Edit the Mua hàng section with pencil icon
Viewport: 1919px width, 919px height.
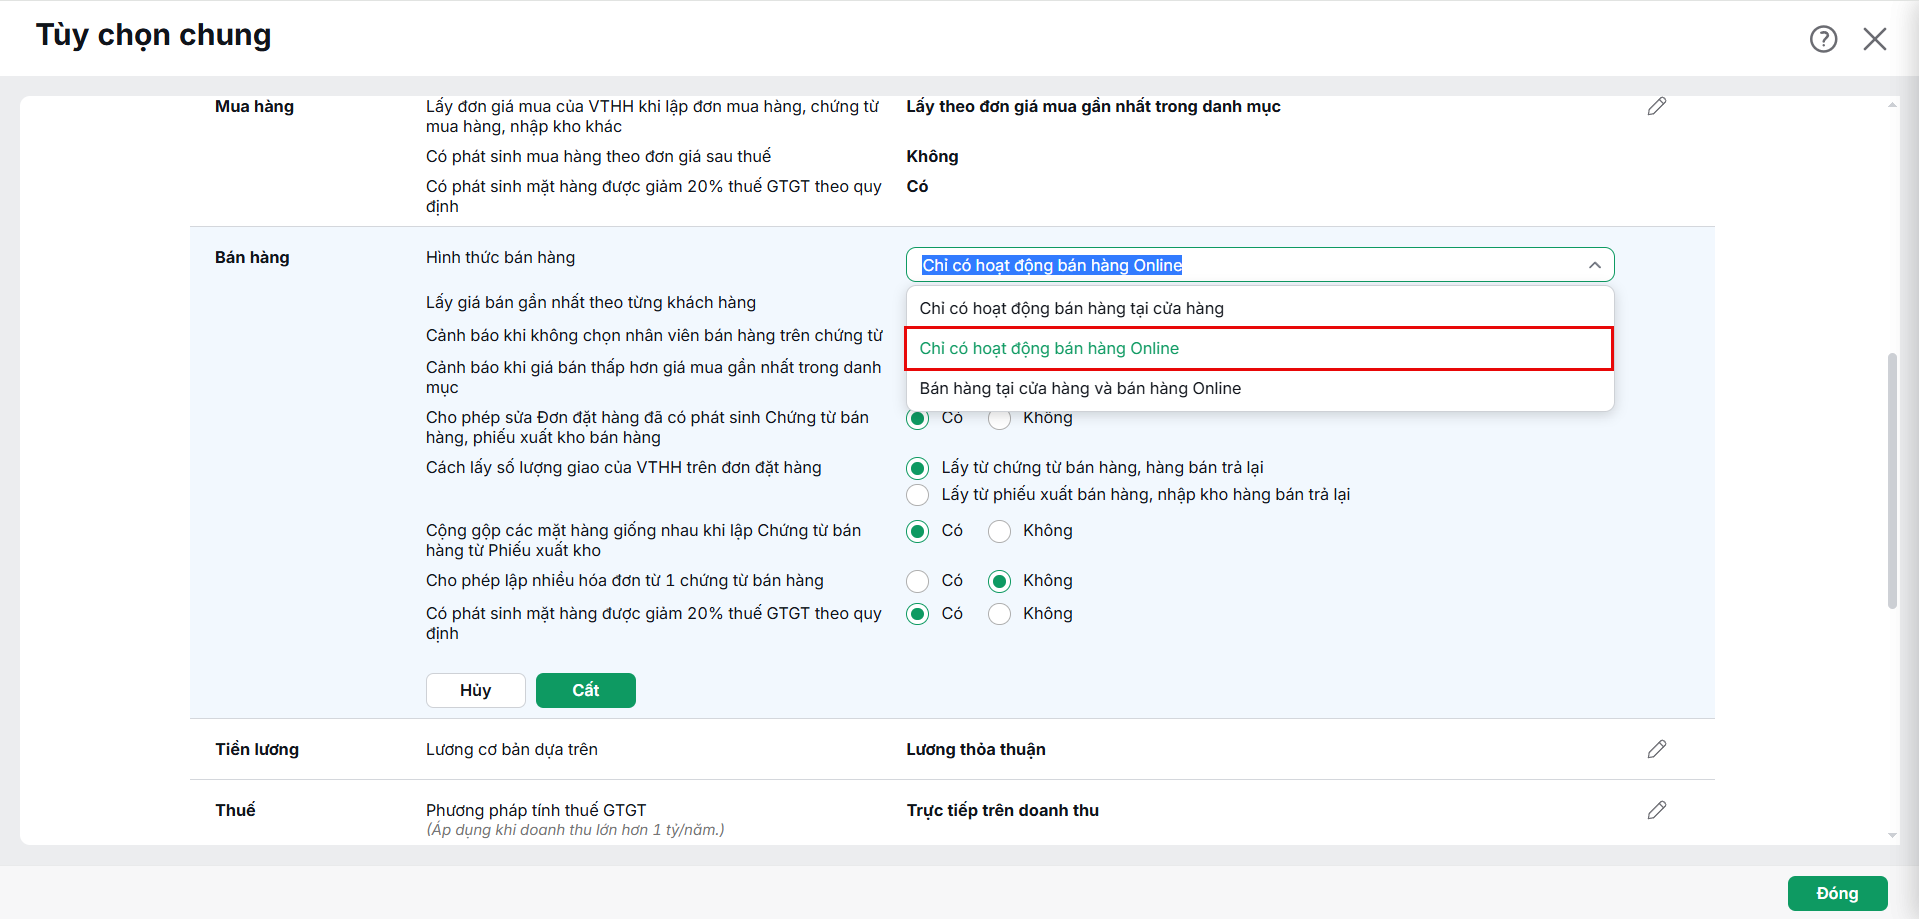[1657, 106]
